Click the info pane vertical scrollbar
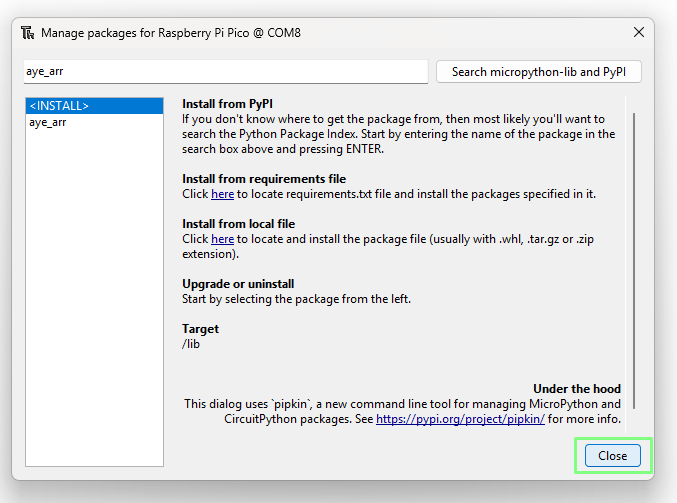Viewport: 677px width, 503px height. (634, 261)
